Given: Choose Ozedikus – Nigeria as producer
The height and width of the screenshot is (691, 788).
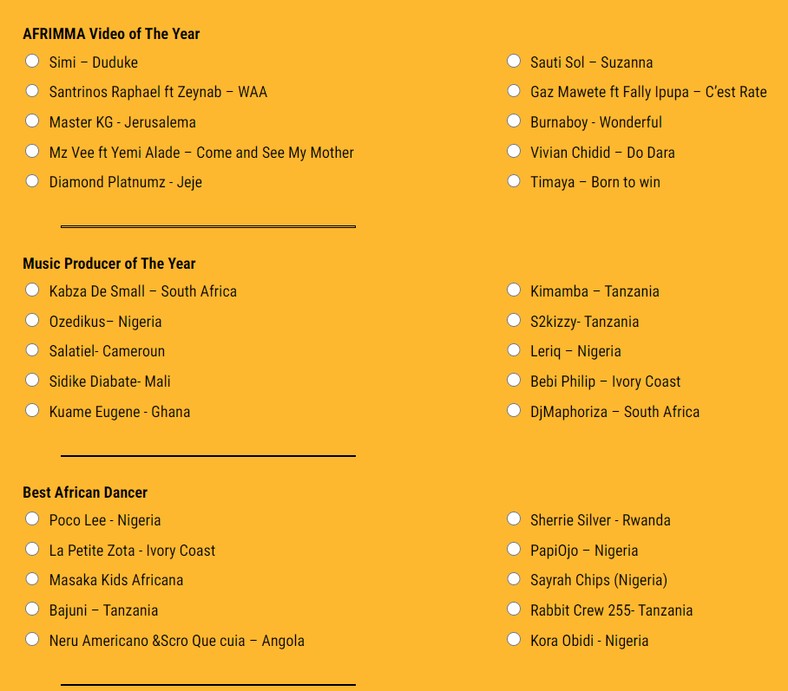Looking at the screenshot, I should tap(32, 320).
